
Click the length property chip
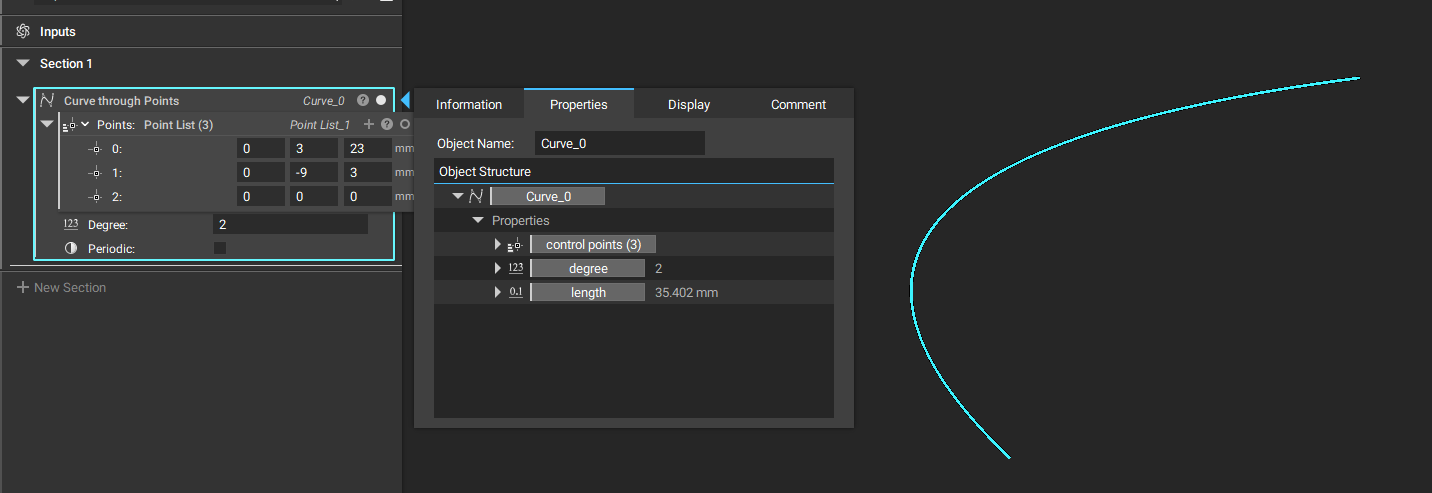(x=588, y=293)
